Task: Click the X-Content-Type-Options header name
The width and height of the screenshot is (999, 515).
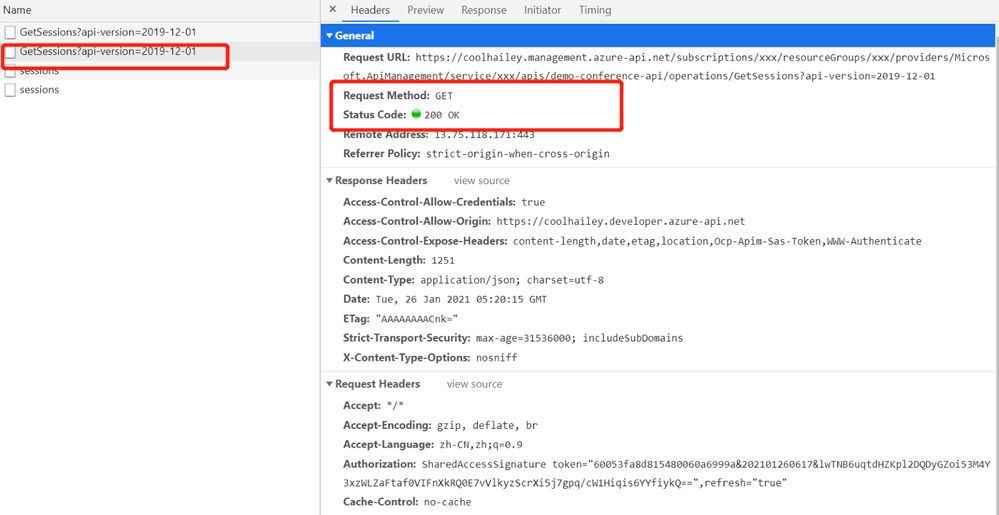Action: pyautogui.click(x=408, y=358)
